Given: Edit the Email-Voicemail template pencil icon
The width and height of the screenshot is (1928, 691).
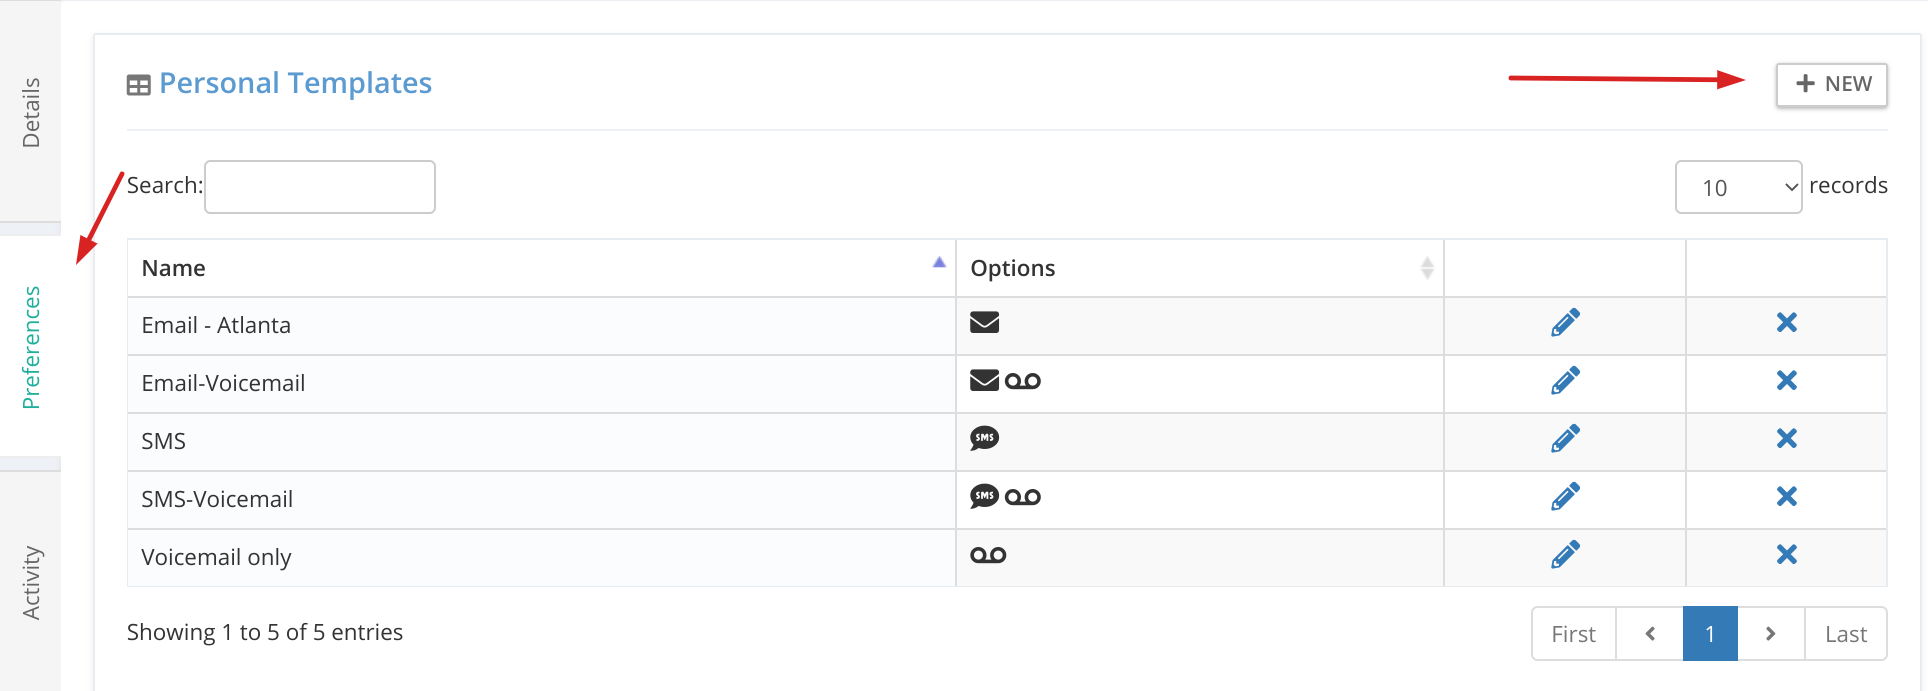Looking at the screenshot, I should pyautogui.click(x=1565, y=381).
